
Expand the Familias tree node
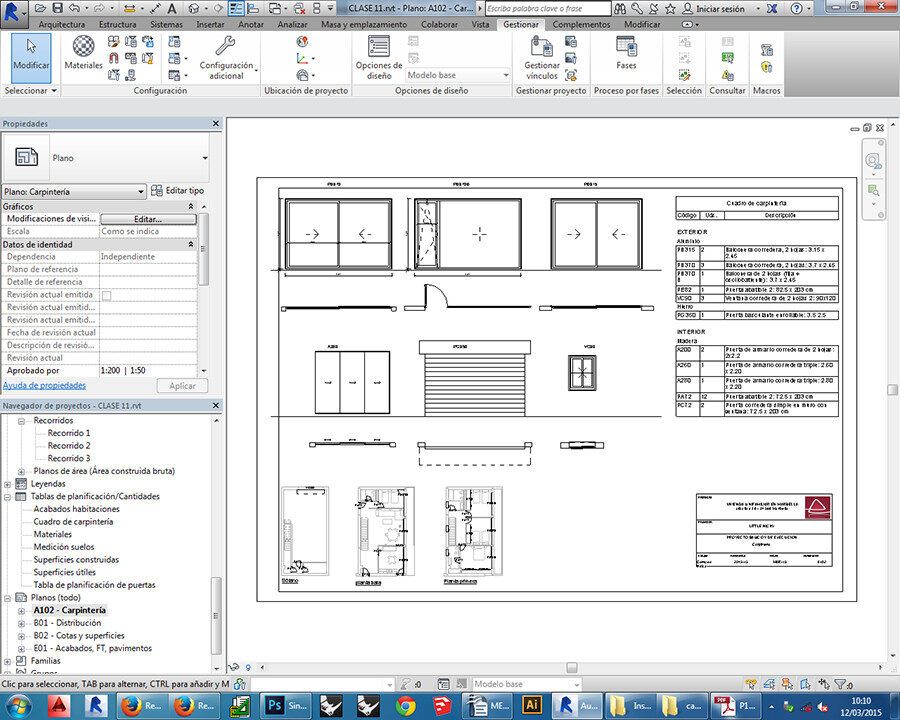(x=9, y=661)
